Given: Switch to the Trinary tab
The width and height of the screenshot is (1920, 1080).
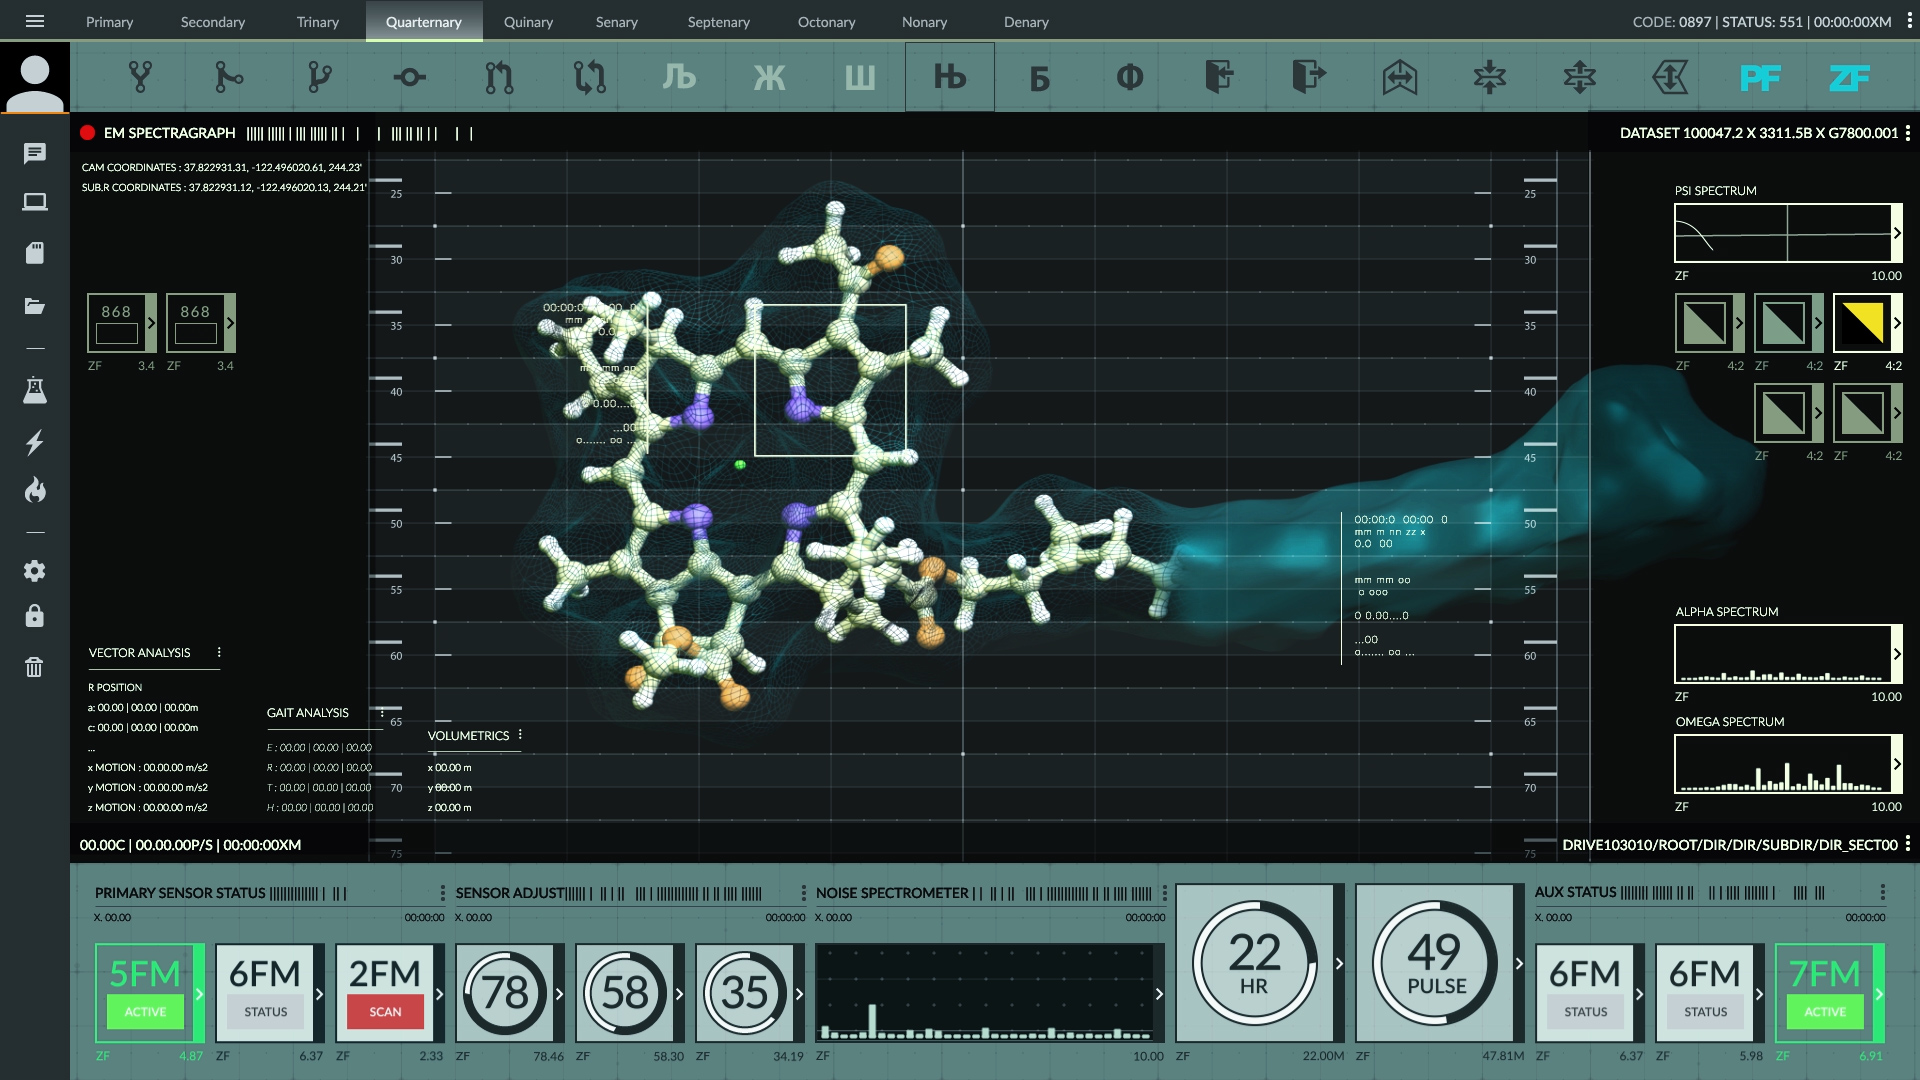Looking at the screenshot, I should (318, 21).
